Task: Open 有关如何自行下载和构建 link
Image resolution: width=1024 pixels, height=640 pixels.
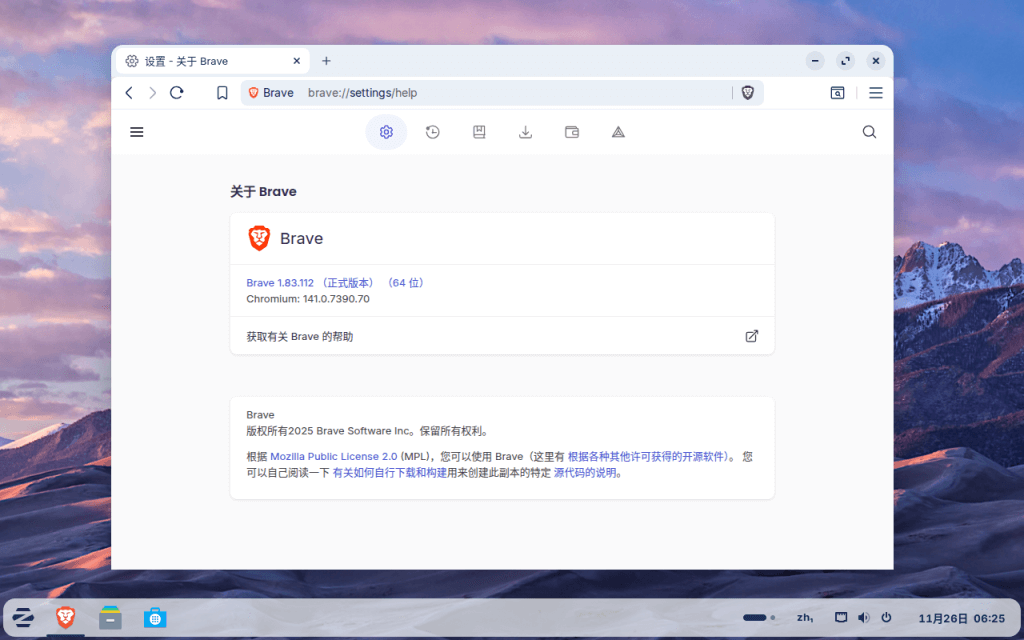Action: [x=390, y=473]
